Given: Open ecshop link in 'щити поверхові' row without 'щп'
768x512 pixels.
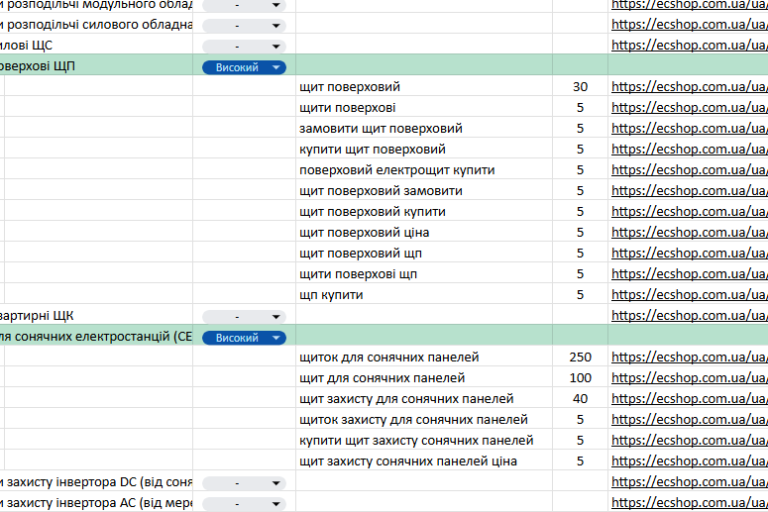Looking at the screenshot, I should pos(689,107).
